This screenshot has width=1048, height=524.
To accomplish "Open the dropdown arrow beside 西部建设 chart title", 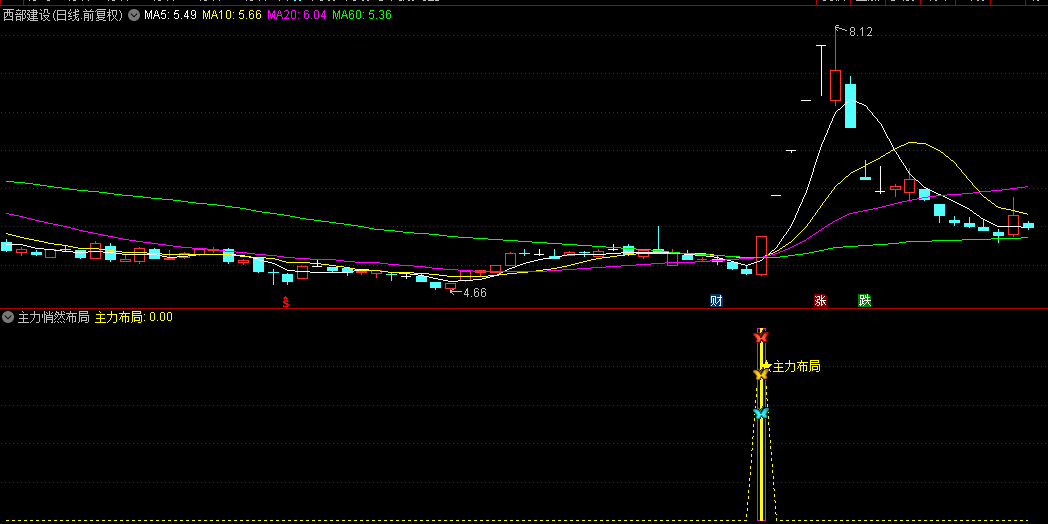I will click(x=134, y=15).
